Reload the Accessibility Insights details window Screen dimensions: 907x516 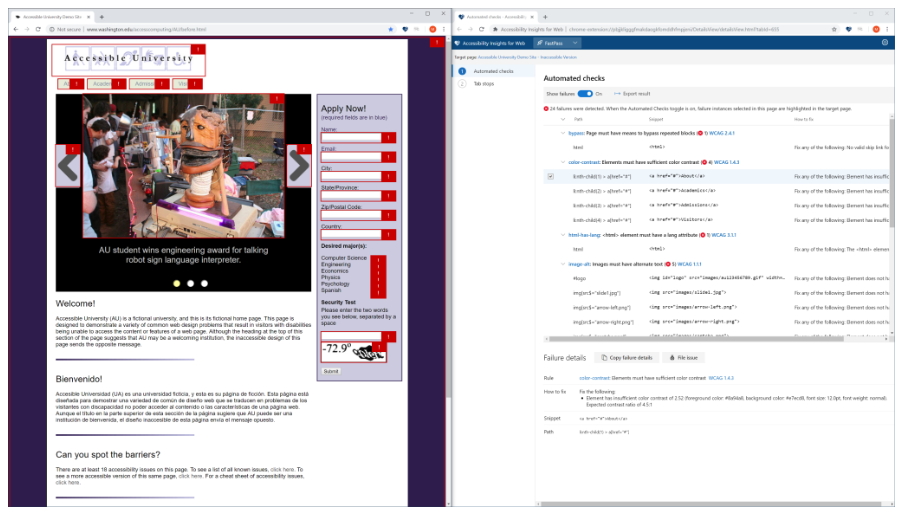click(x=481, y=29)
